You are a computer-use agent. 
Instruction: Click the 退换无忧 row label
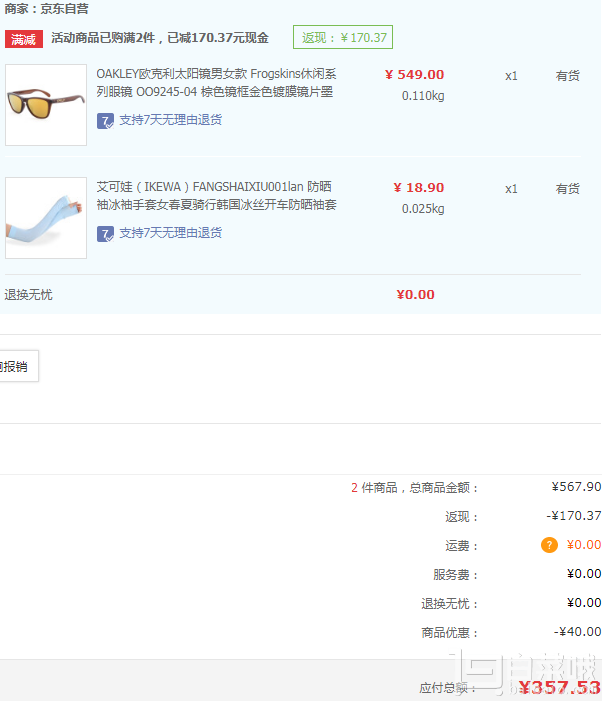(x=29, y=295)
